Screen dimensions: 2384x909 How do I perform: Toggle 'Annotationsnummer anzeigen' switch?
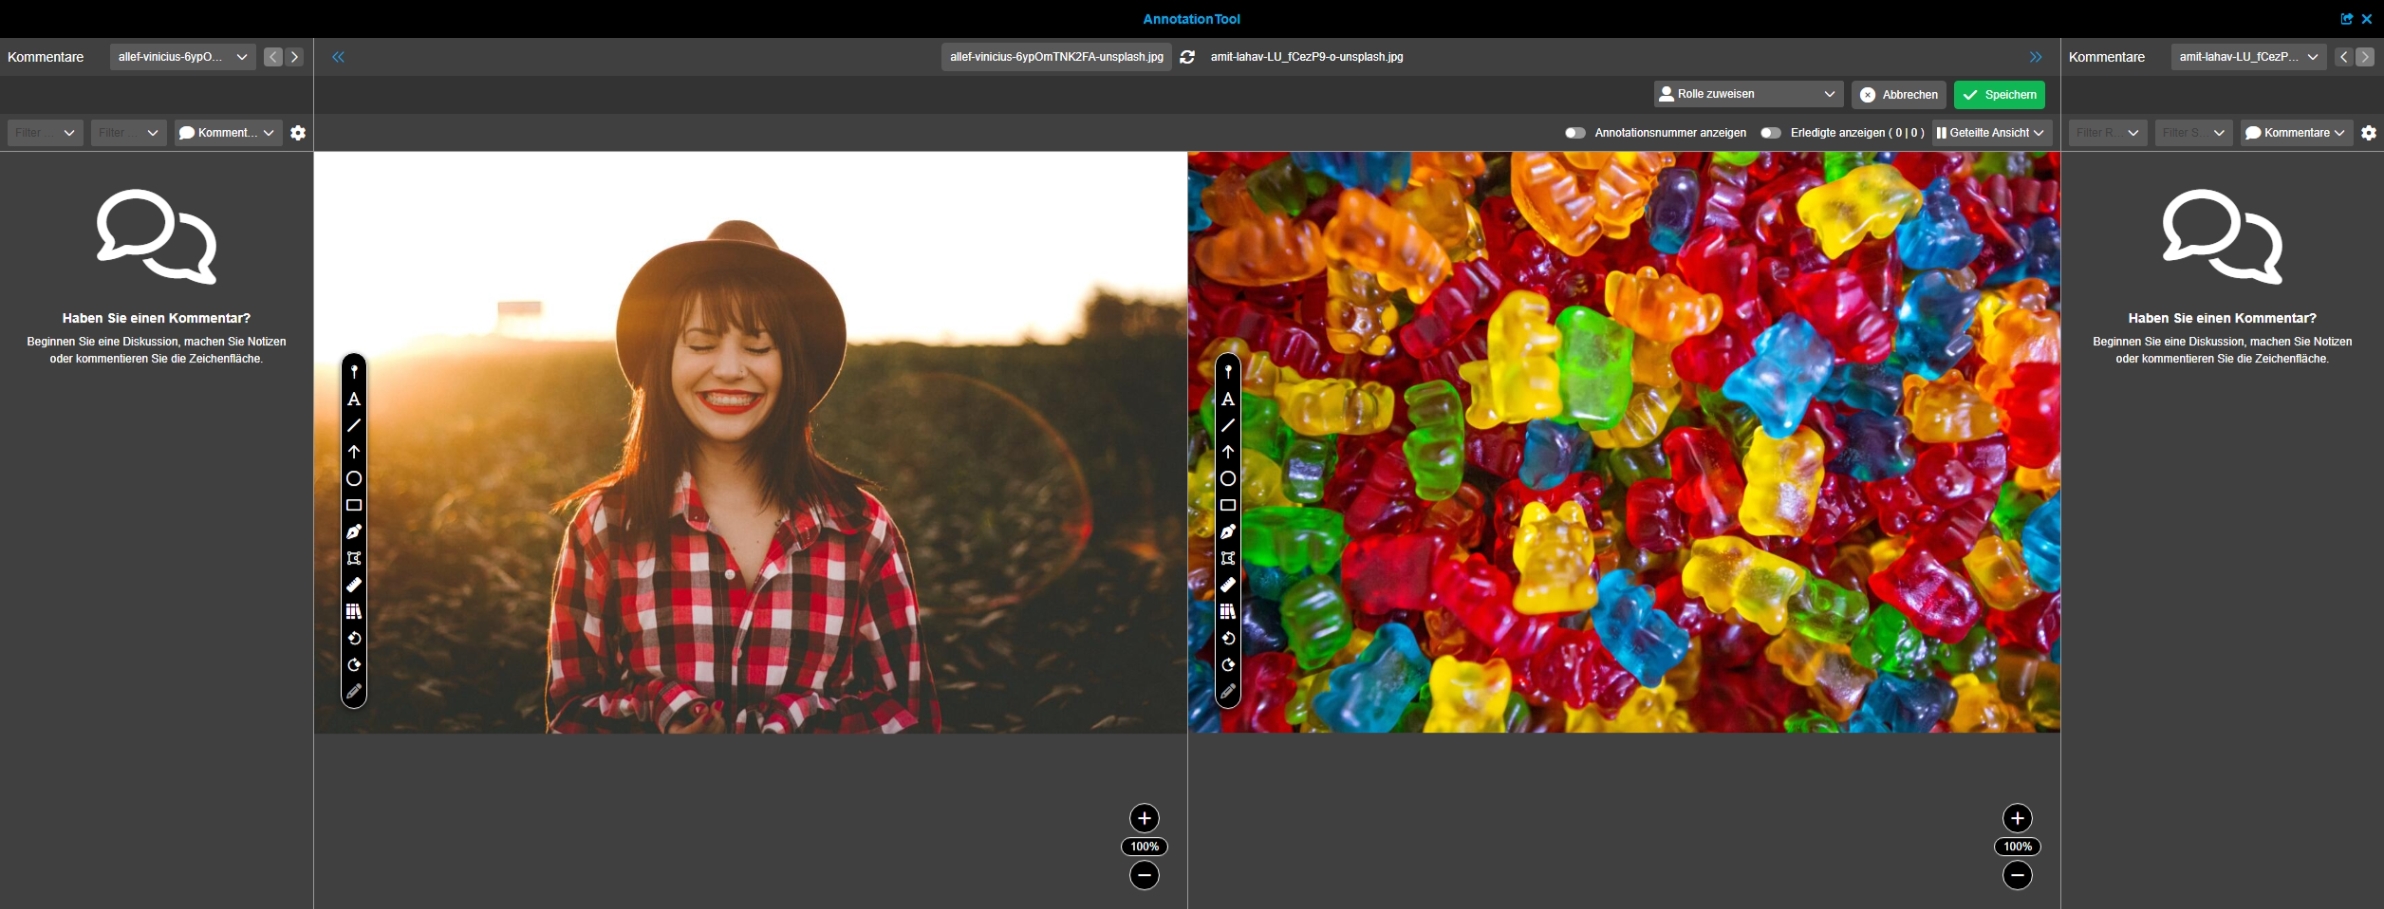pyautogui.click(x=1575, y=133)
